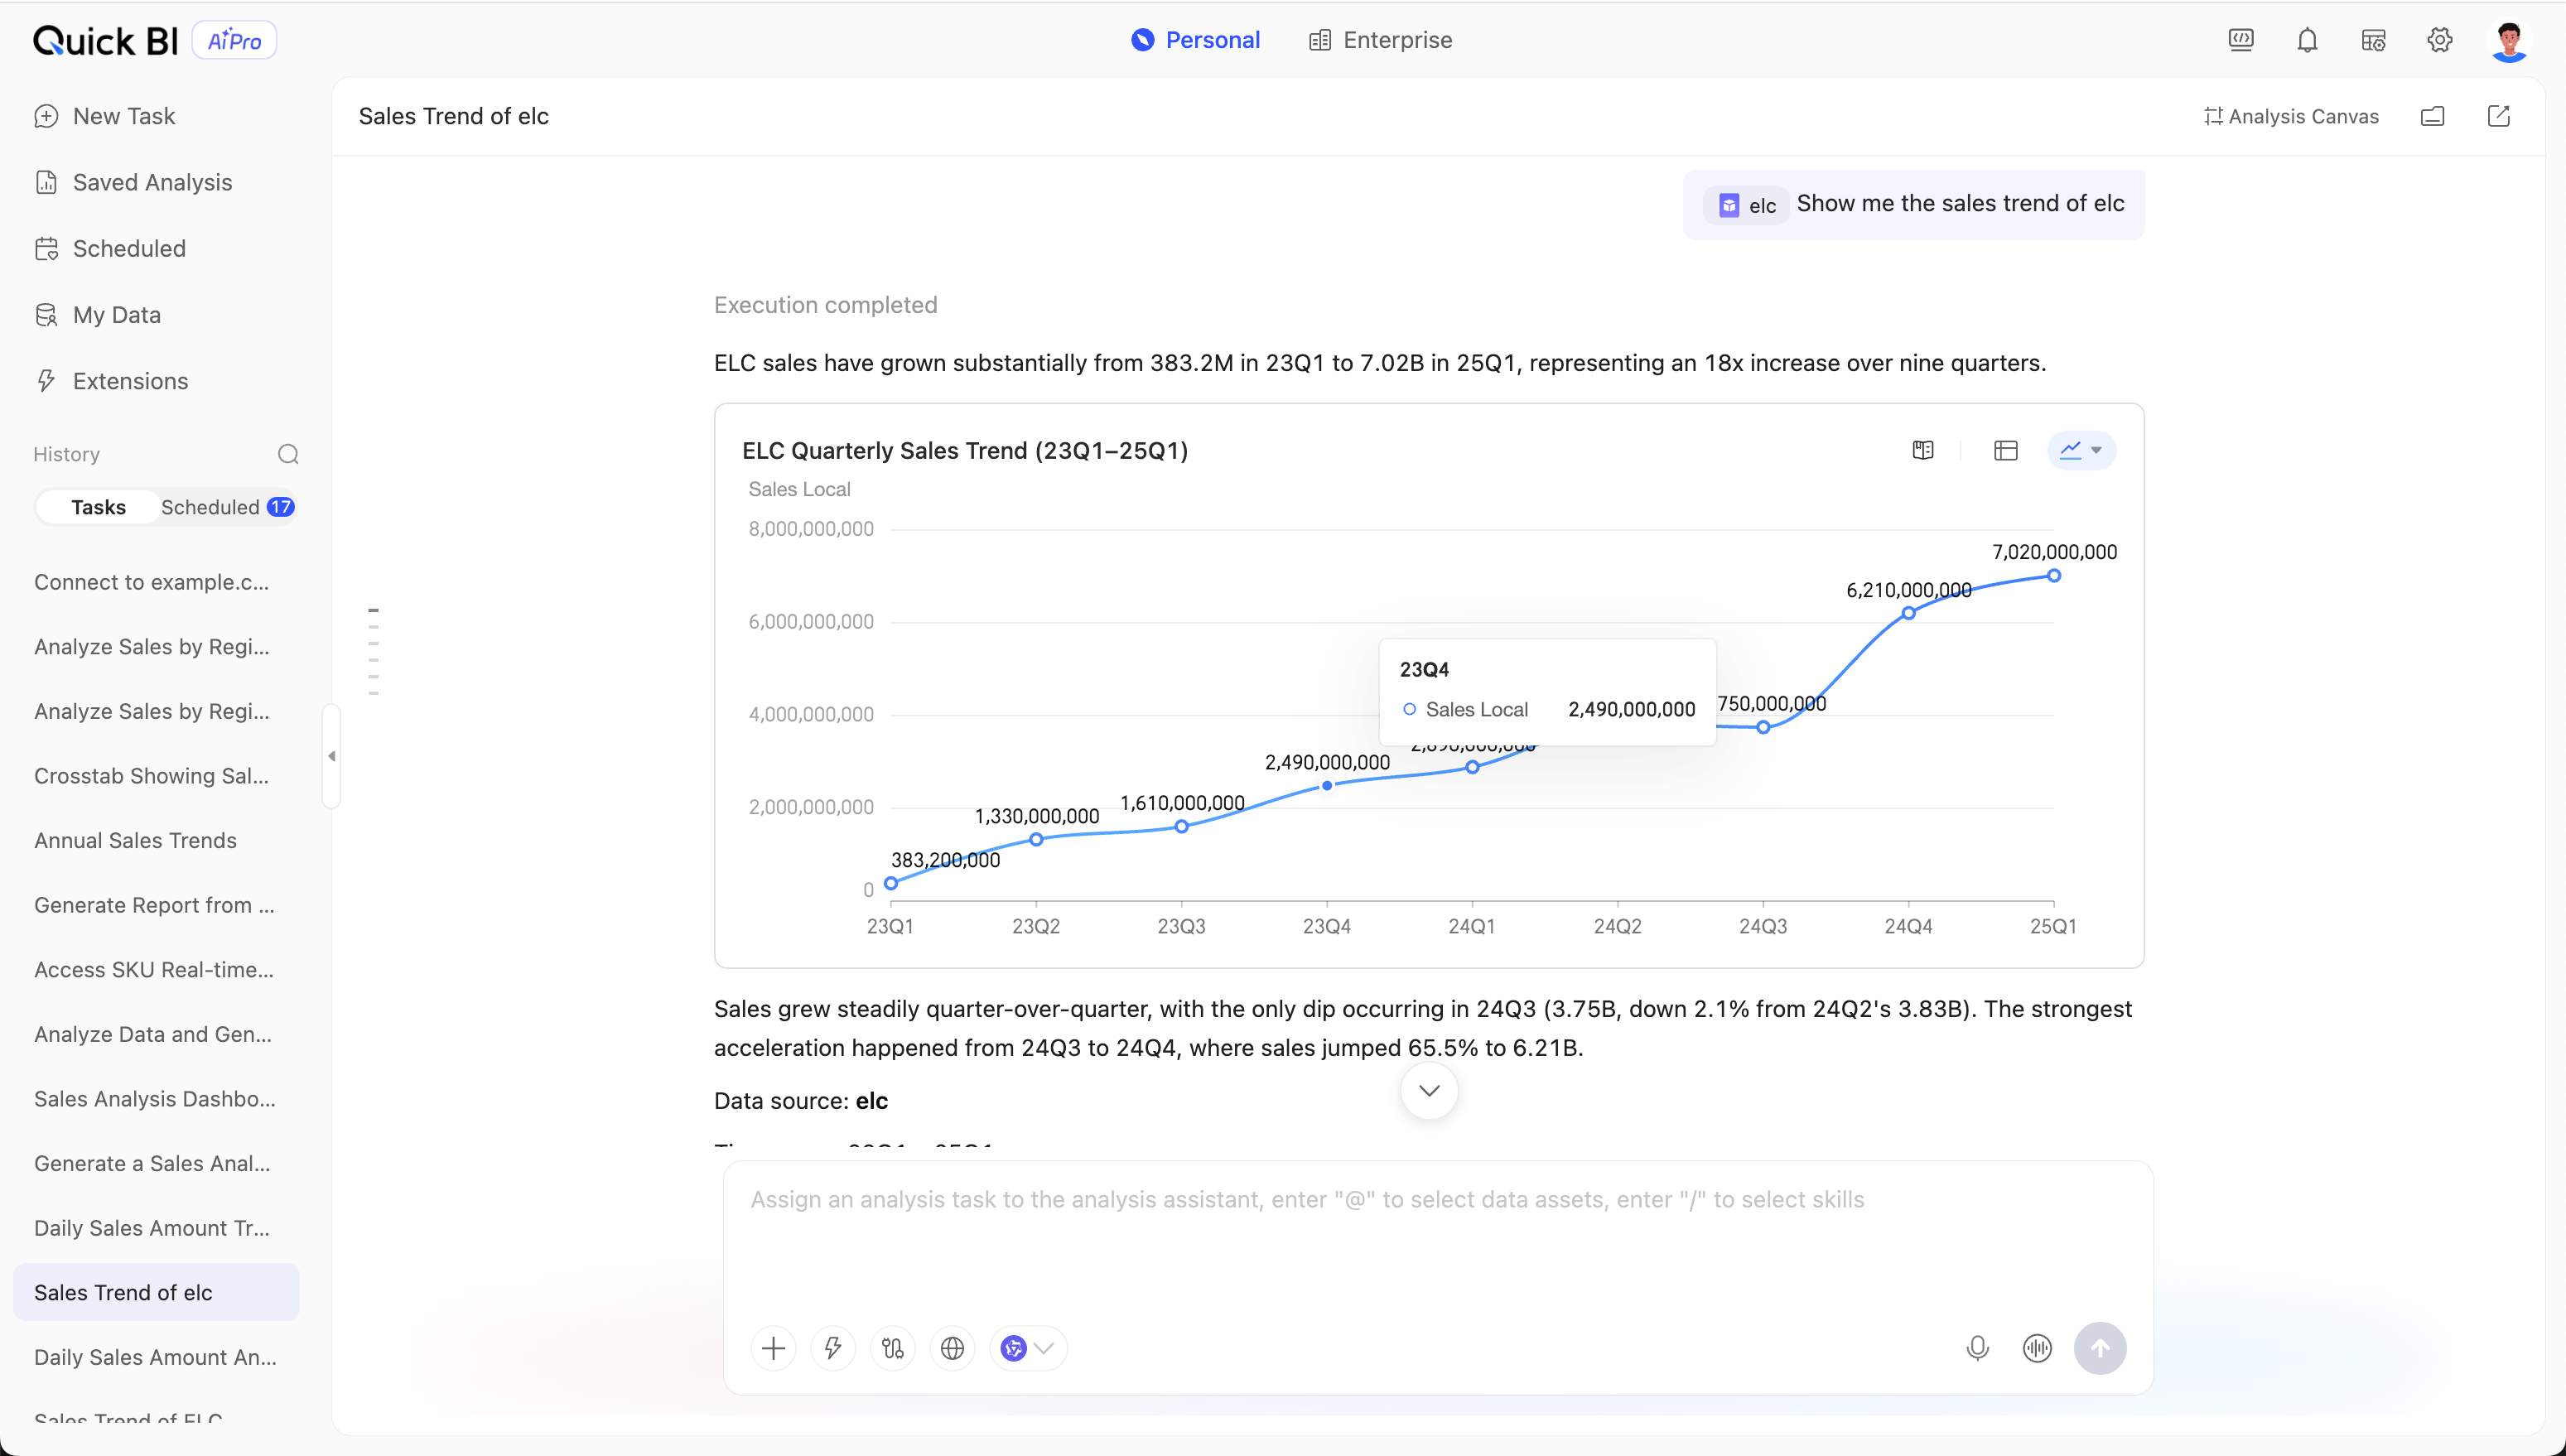Click the outline navigation marker strip
This screenshot has height=1456, width=2566.
coord(373,651)
